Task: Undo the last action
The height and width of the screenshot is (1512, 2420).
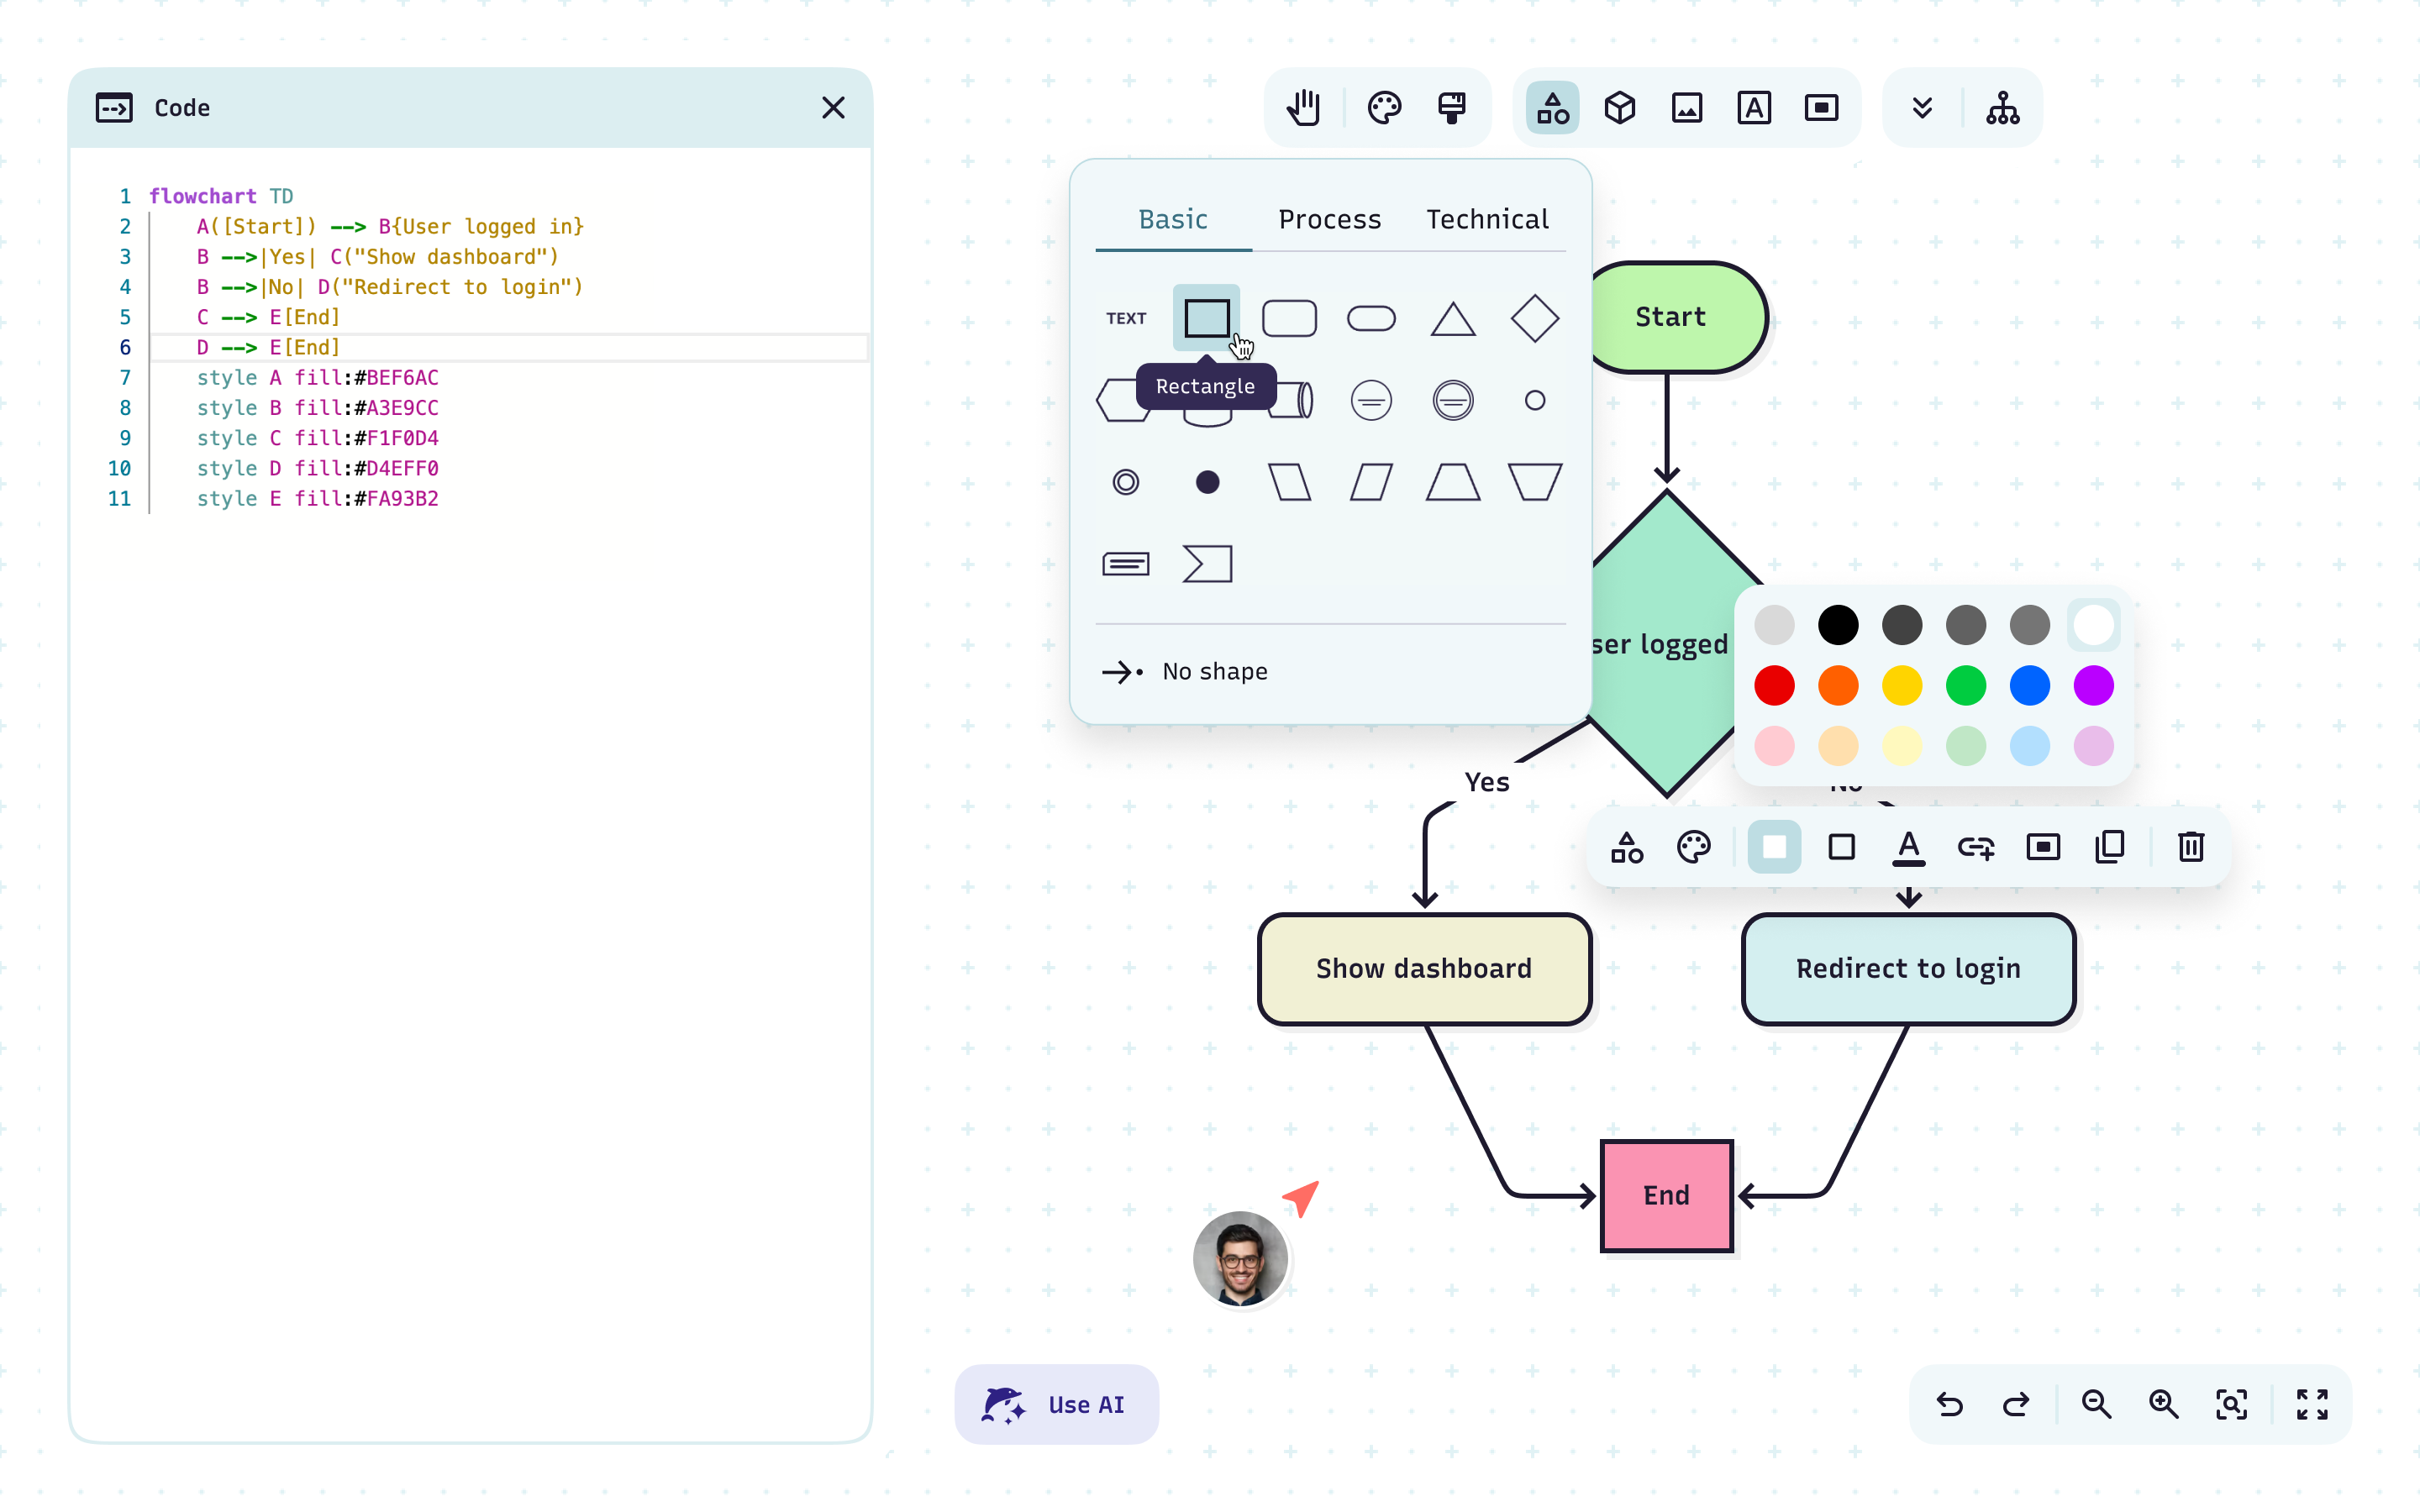Action: coord(1949,1404)
